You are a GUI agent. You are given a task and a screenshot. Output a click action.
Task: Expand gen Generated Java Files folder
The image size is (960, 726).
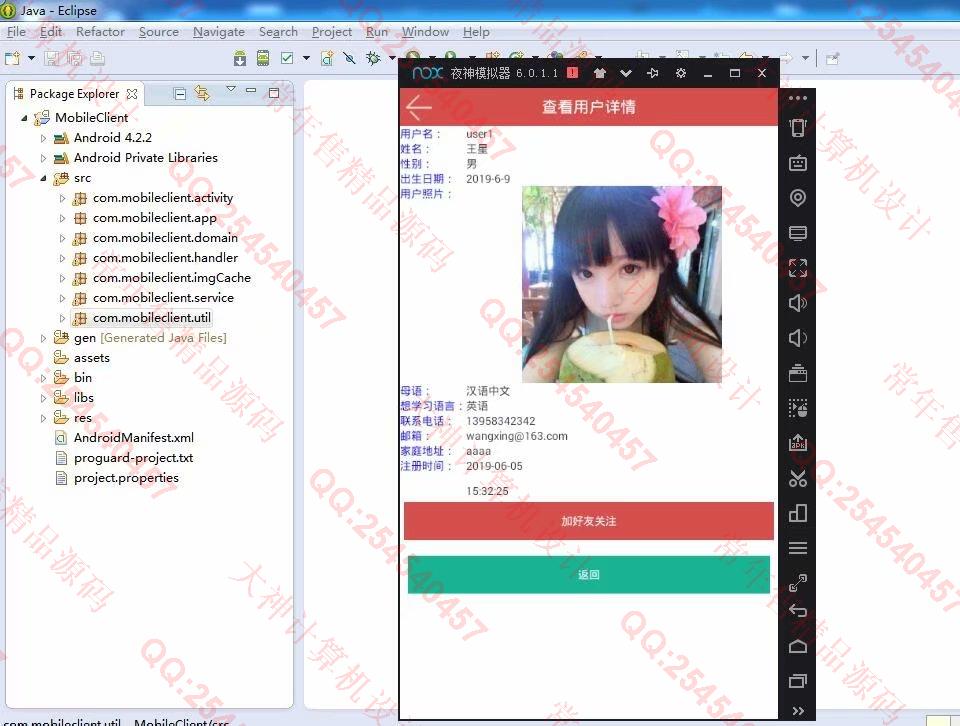[x=43, y=338]
